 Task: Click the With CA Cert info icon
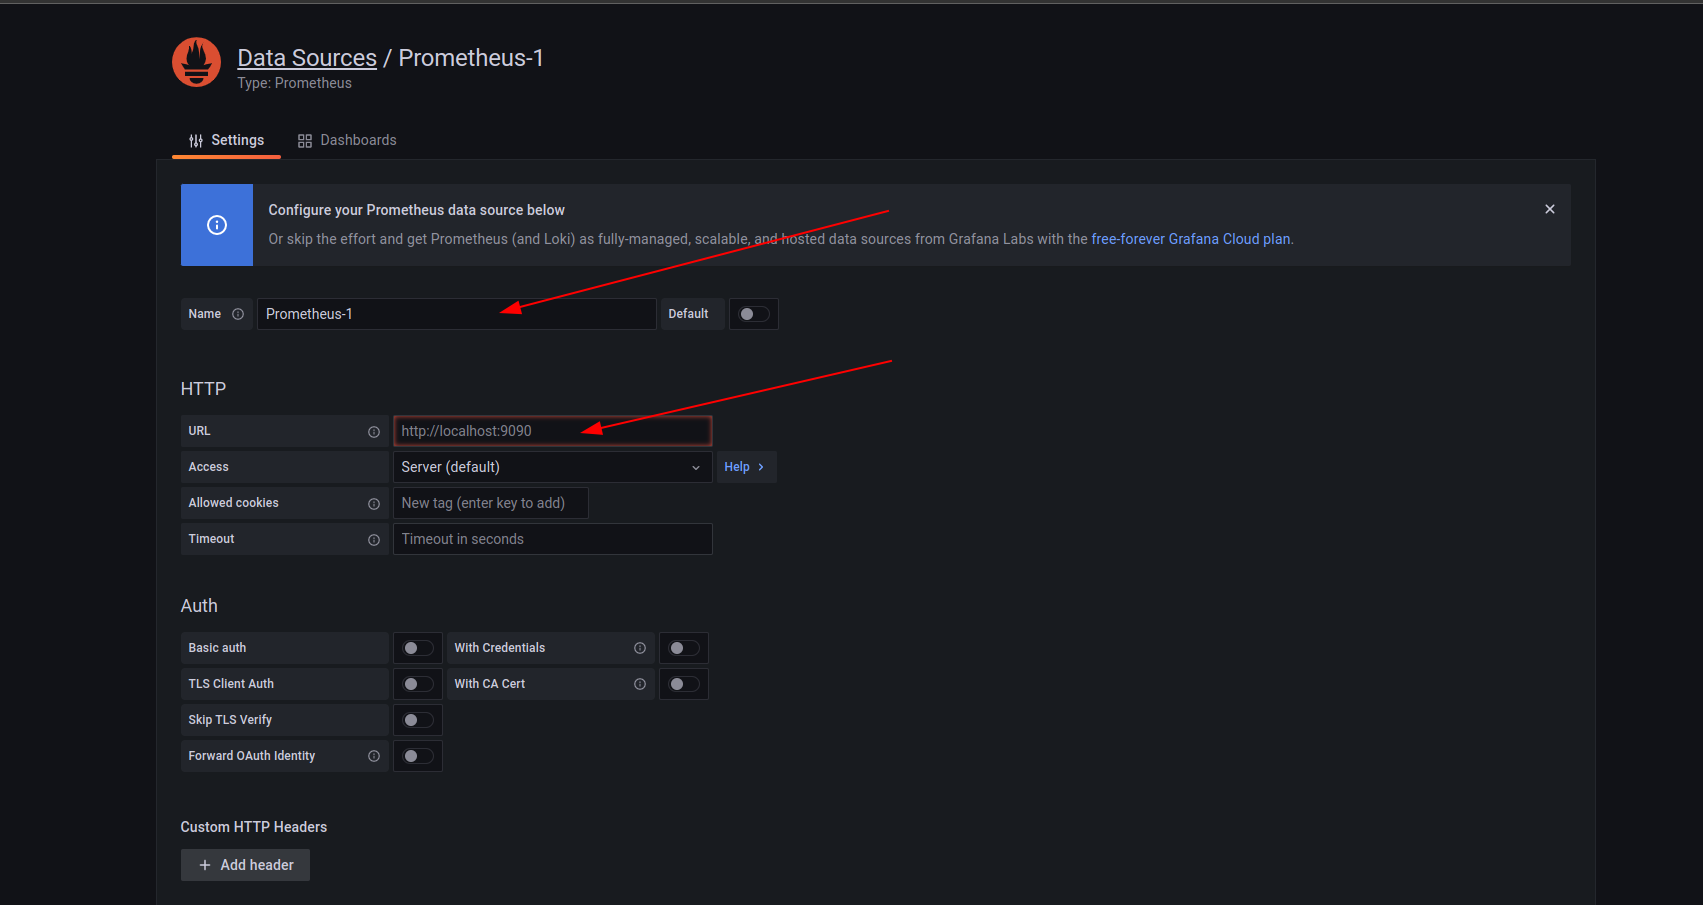point(640,684)
